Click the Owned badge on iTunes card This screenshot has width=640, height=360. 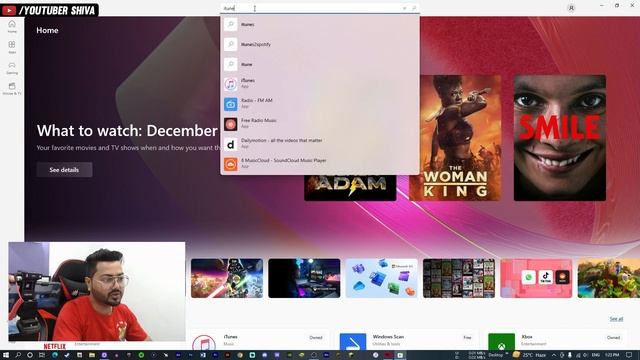(x=316, y=338)
